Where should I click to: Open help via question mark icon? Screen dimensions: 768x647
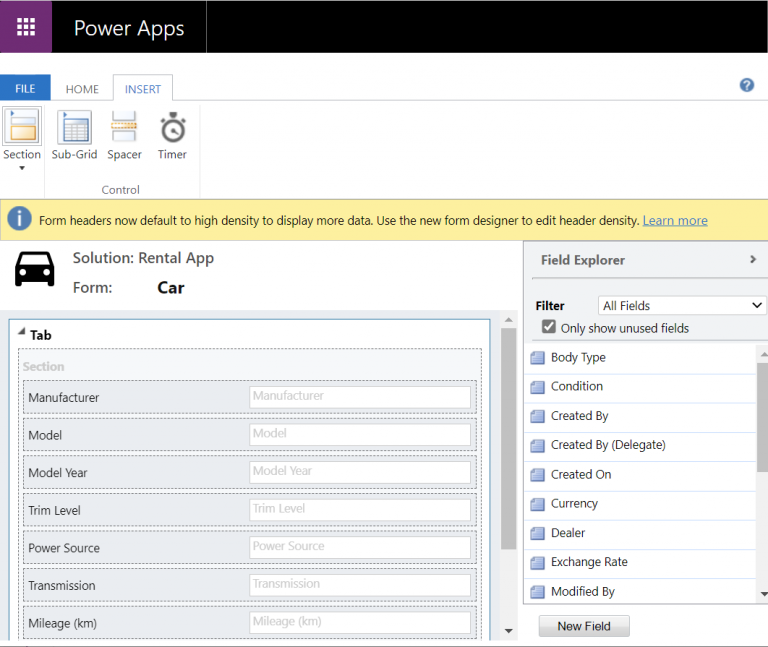tap(746, 85)
